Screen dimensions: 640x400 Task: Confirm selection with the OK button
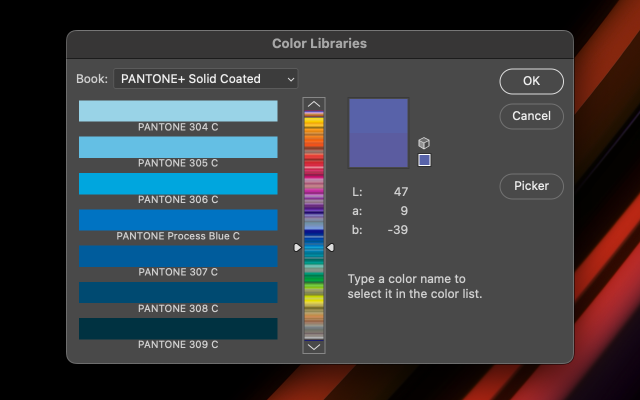(x=531, y=81)
